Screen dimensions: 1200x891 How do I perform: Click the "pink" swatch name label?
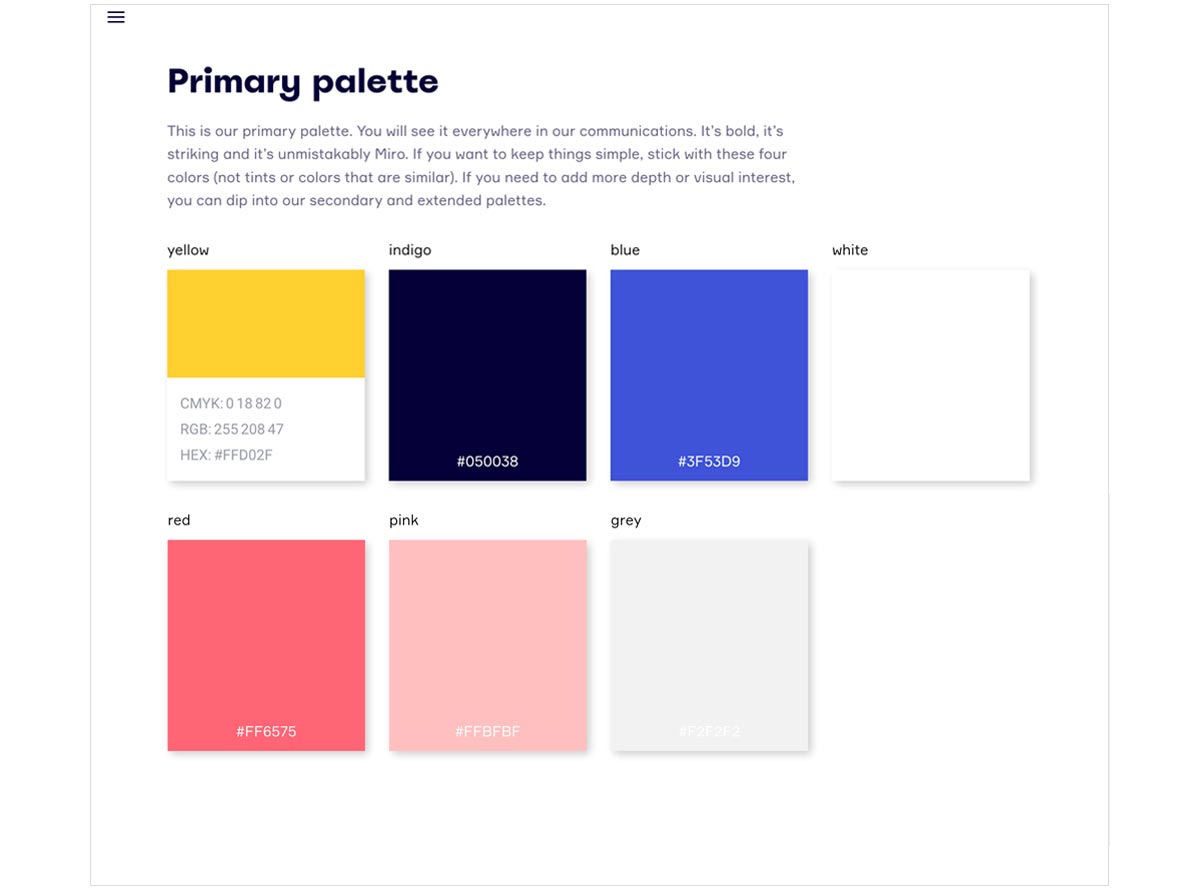pyautogui.click(x=404, y=520)
